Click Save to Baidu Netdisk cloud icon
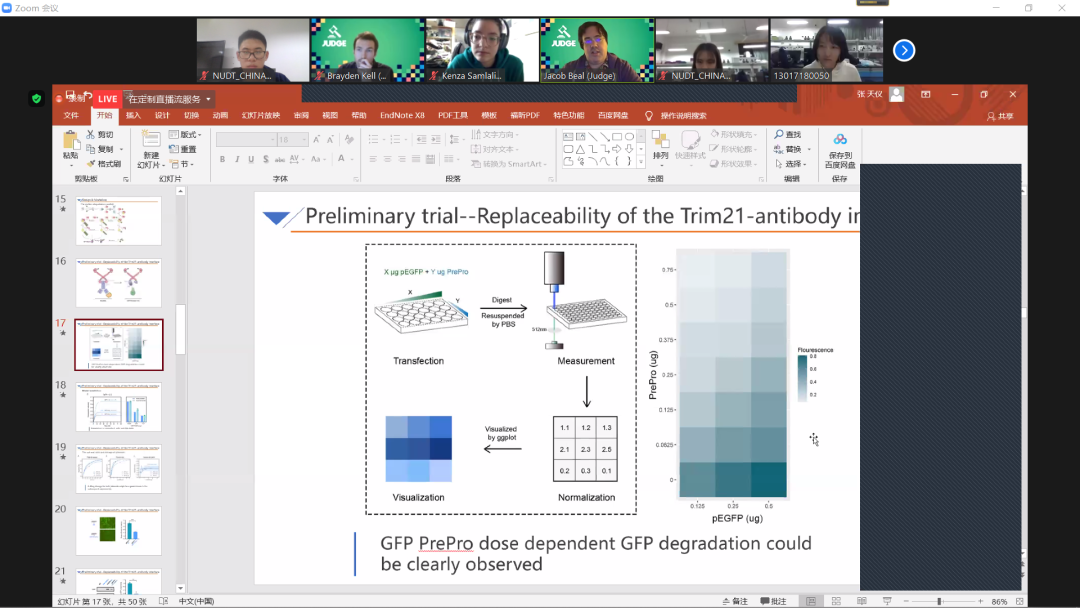The width and height of the screenshot is (1080, 608). [840, 140]
